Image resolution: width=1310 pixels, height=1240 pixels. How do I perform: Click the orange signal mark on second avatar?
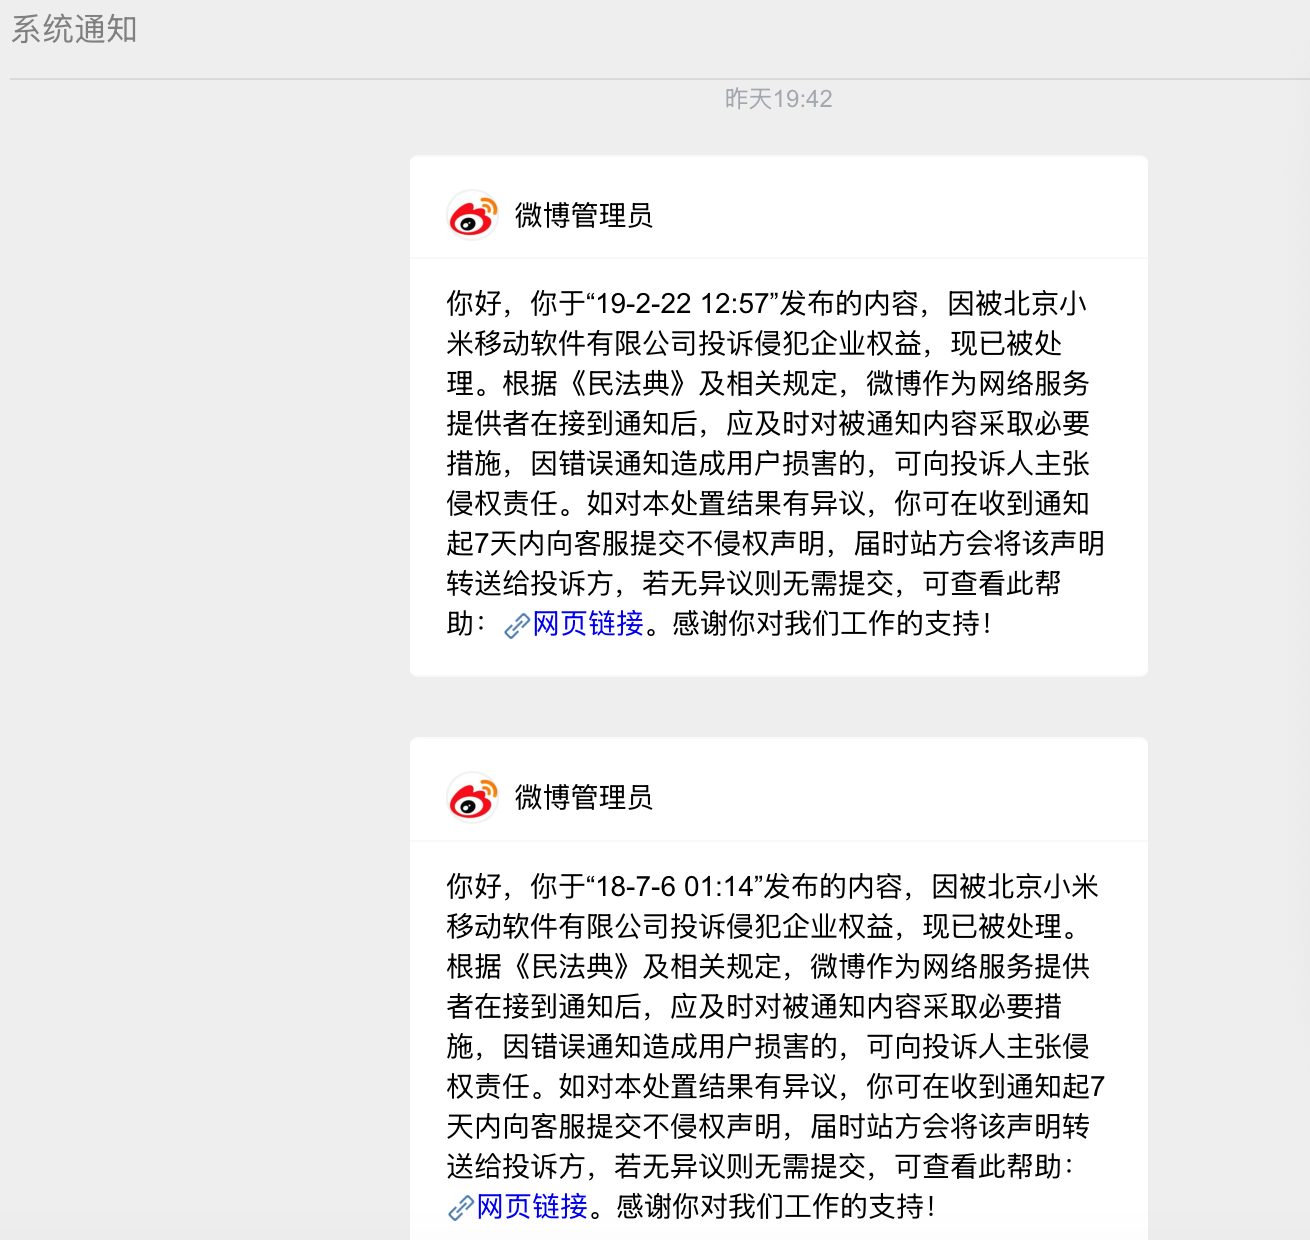click(489, 784)
